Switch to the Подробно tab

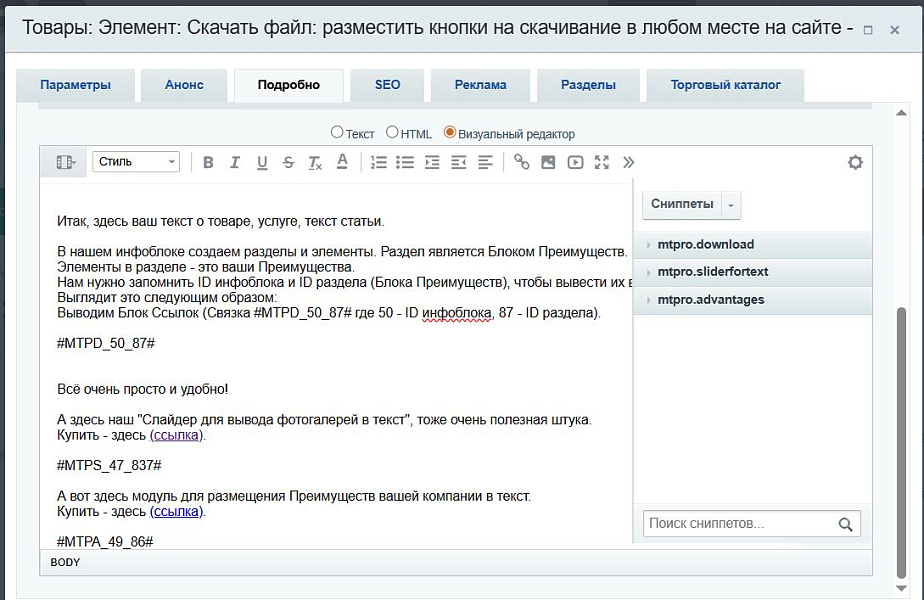pos(289,85)
